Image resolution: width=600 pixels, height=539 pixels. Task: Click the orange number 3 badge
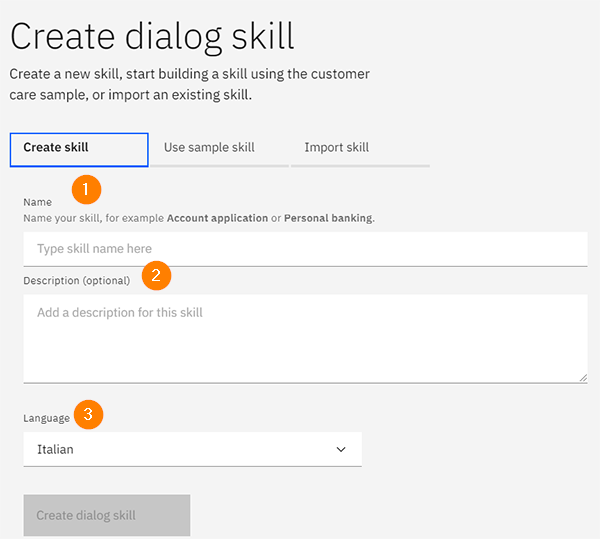89,414
